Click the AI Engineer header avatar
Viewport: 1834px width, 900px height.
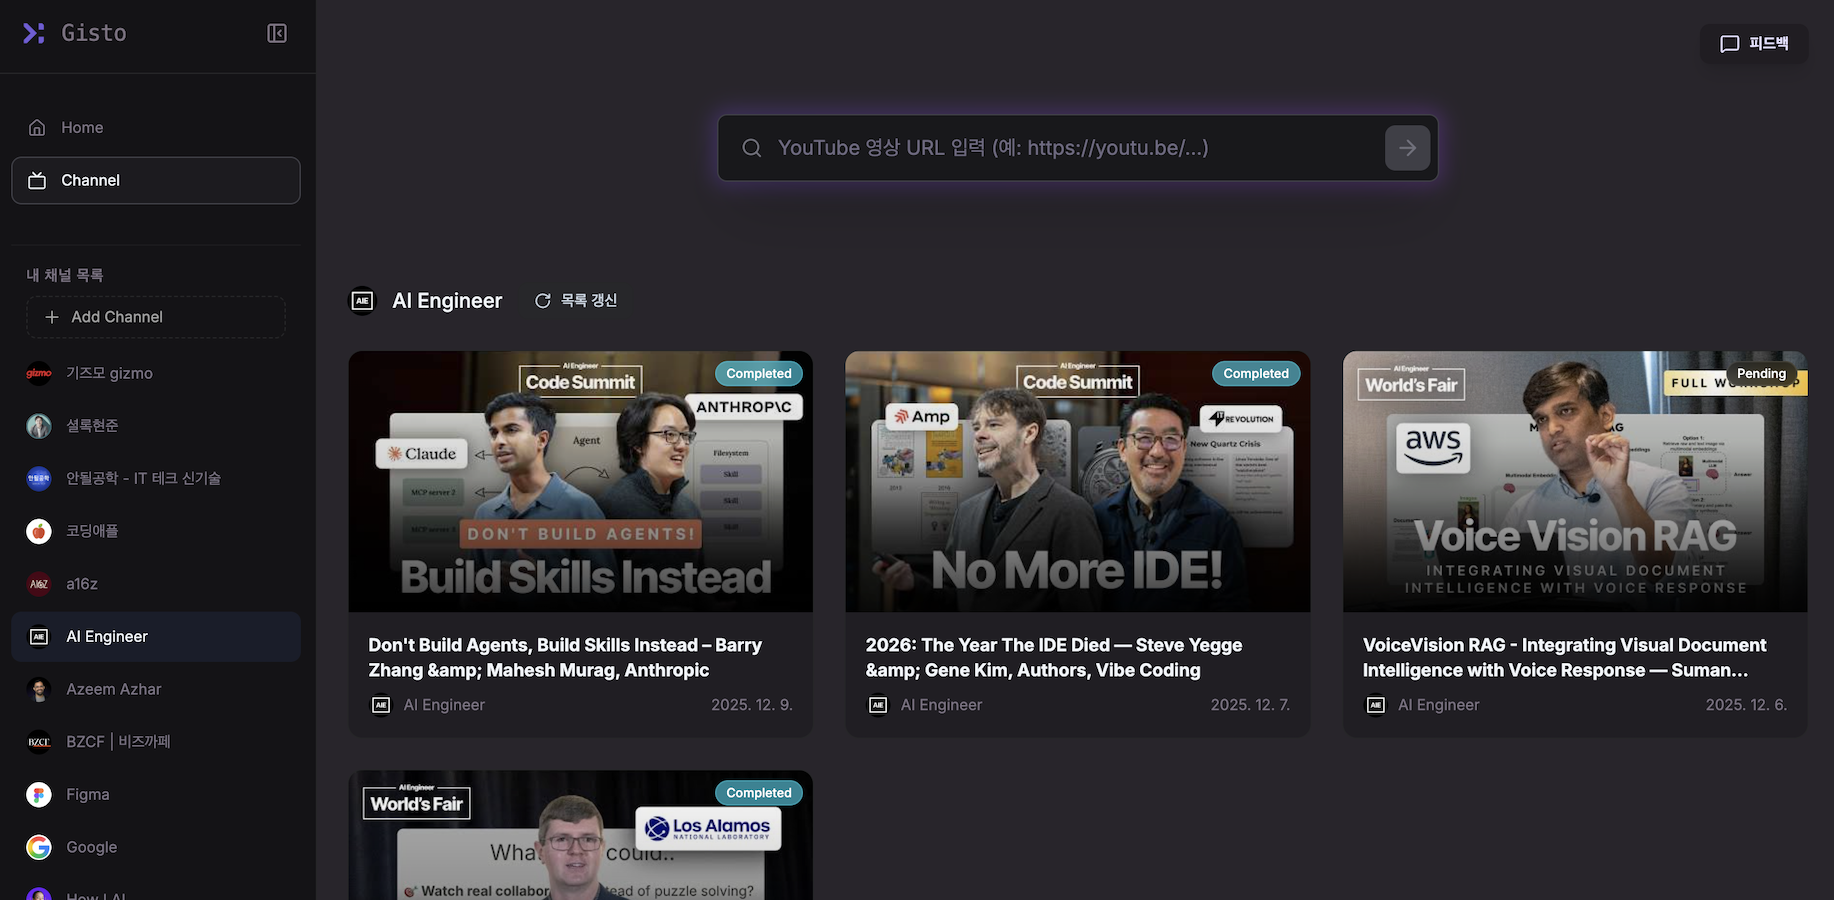[x=362, y=301]
